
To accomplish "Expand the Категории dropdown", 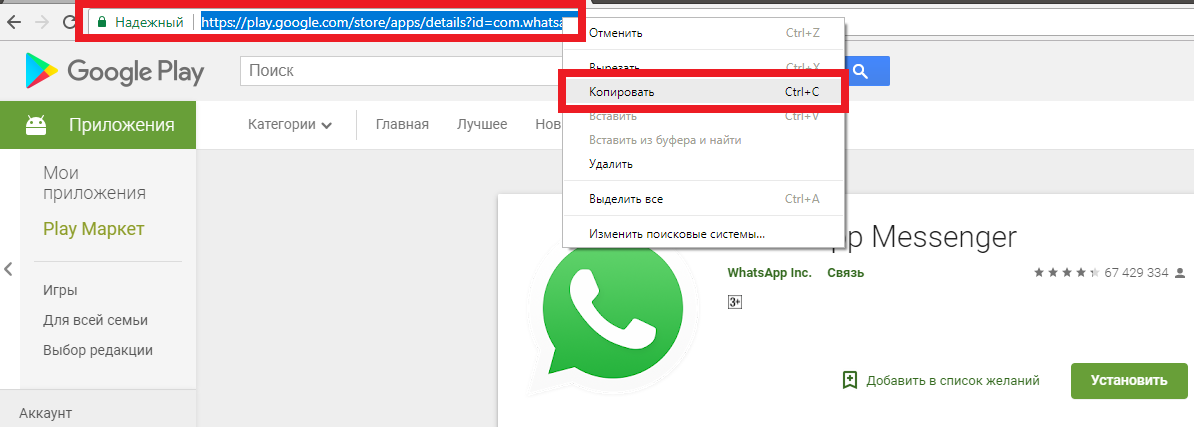I will tap(290, 125).
